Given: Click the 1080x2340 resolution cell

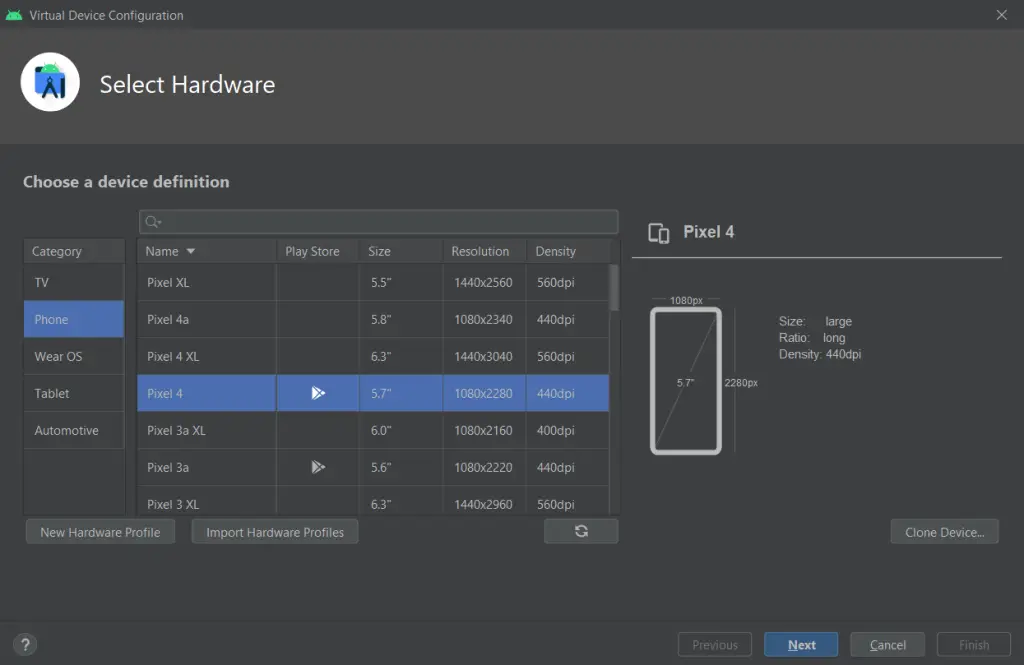Looking at the screenshot, I should [x=485, y=319].
